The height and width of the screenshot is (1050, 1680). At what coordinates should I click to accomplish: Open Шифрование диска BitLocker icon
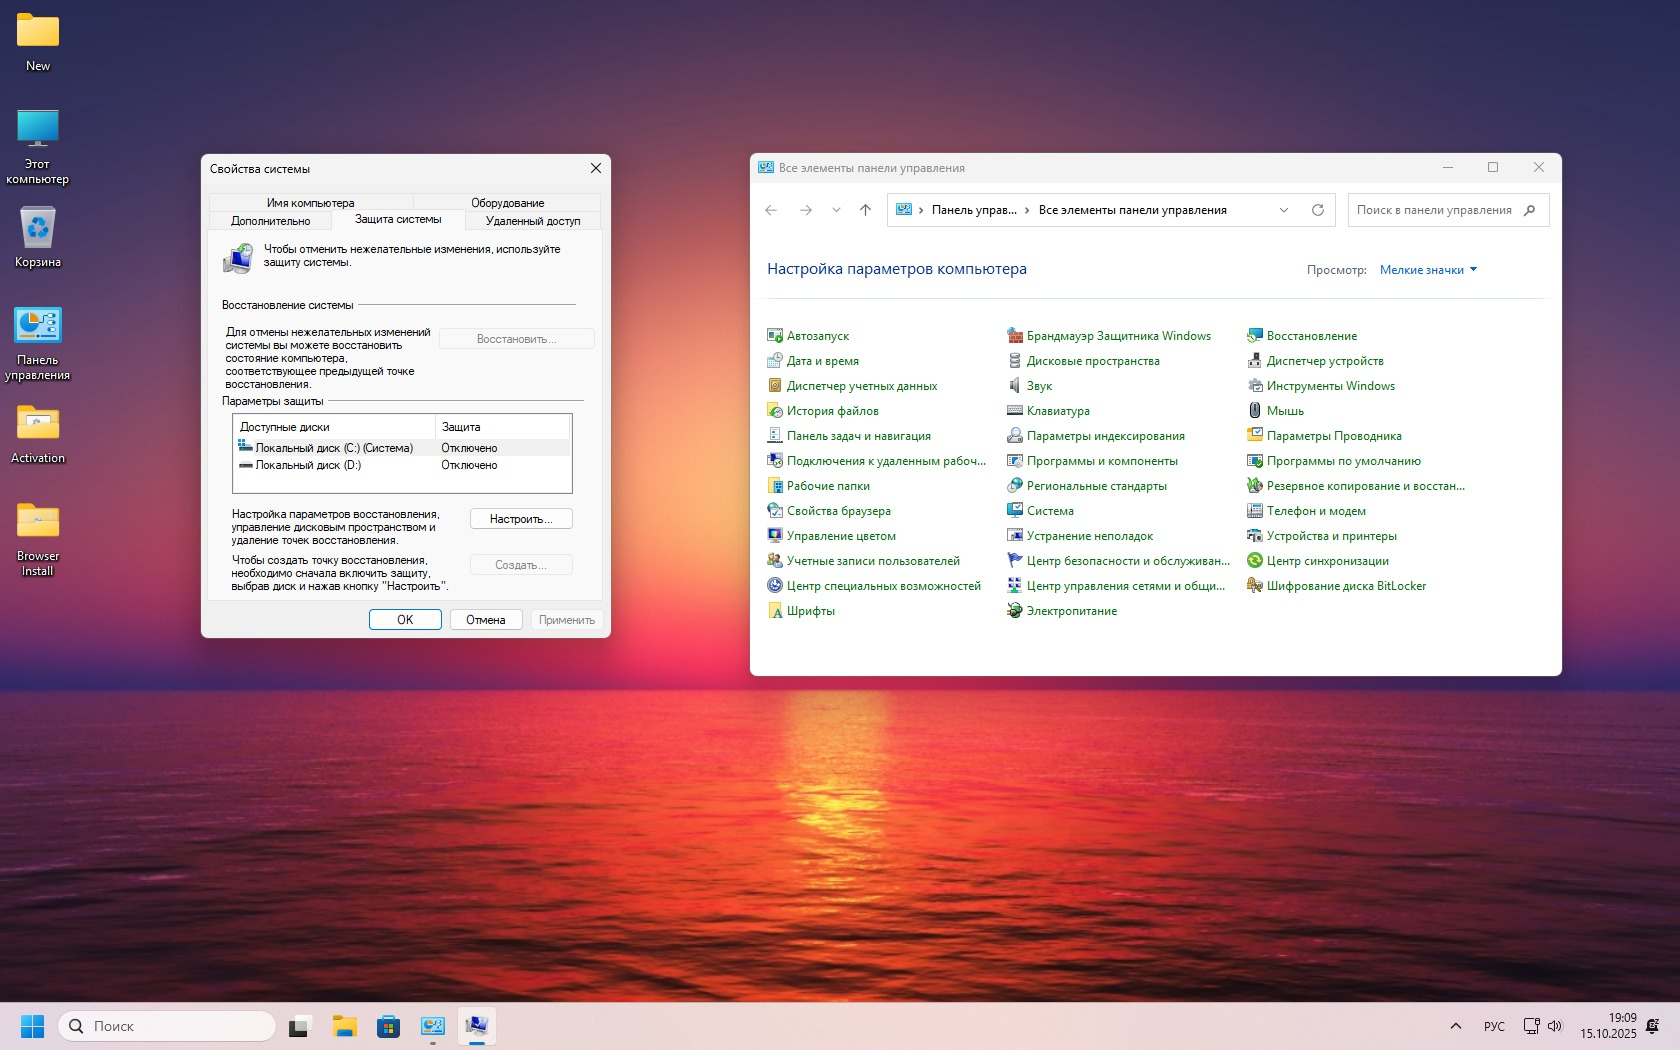tap(1255, 586)
